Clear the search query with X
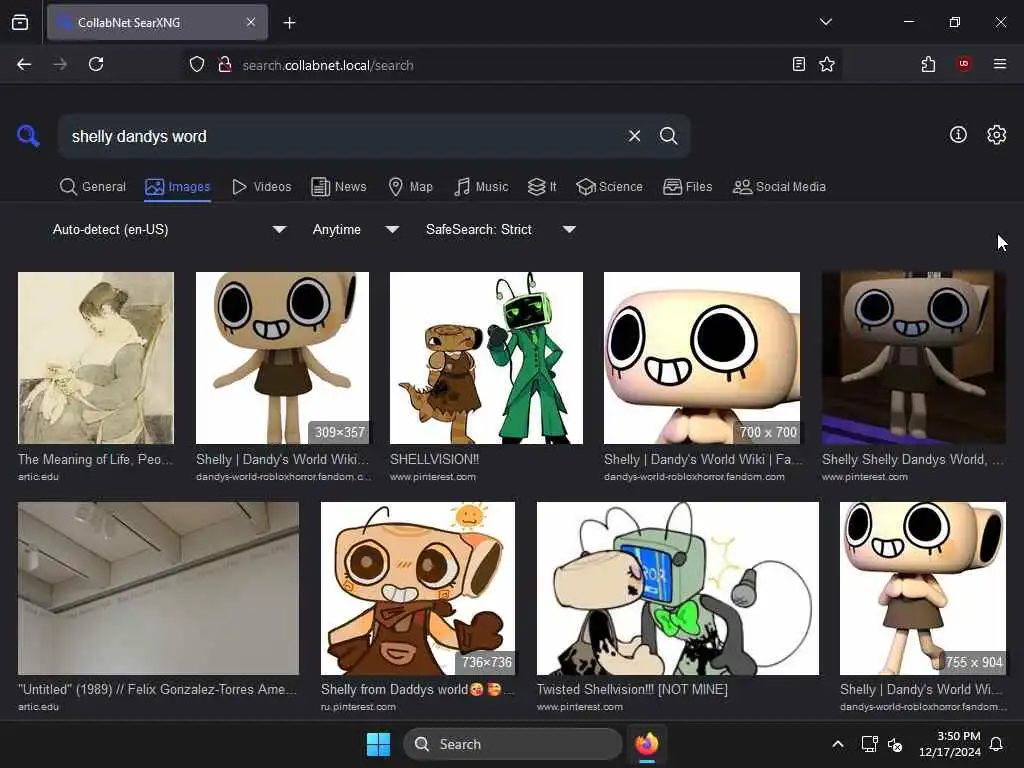This screenshot has width=1024, height=768. (x=634, y=136)
